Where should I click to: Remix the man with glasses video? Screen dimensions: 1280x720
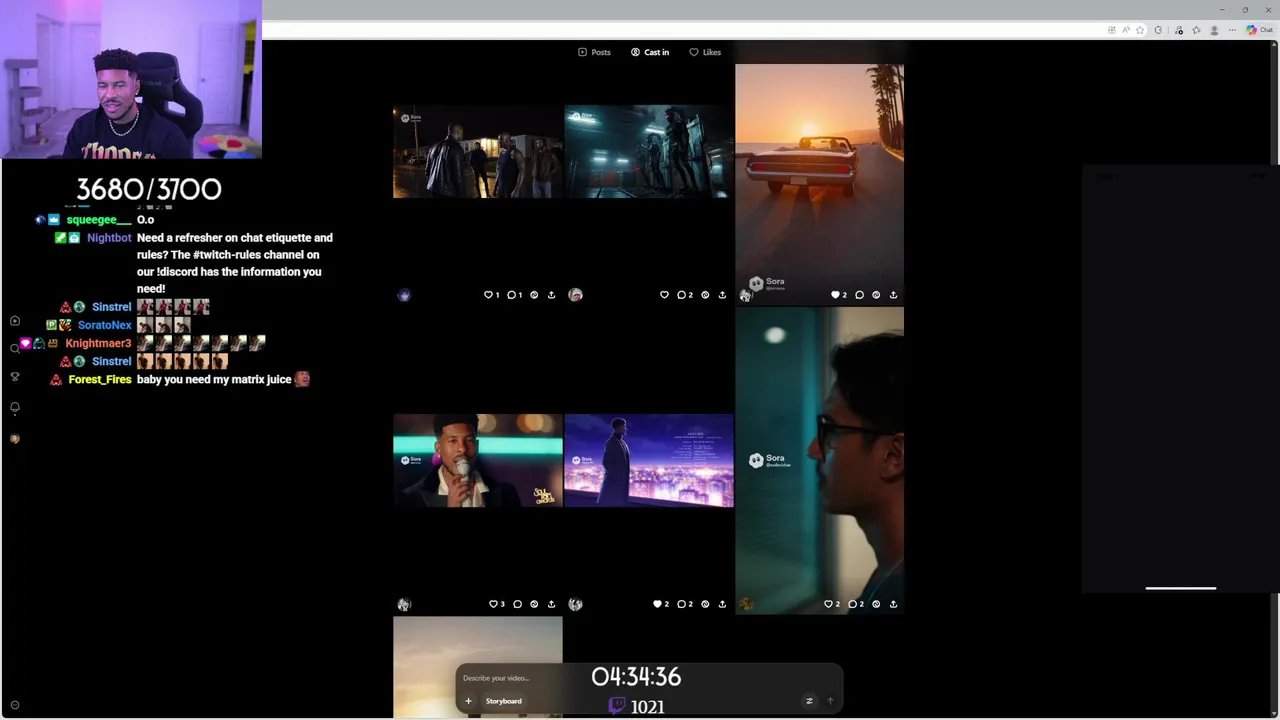coord(876,604)
